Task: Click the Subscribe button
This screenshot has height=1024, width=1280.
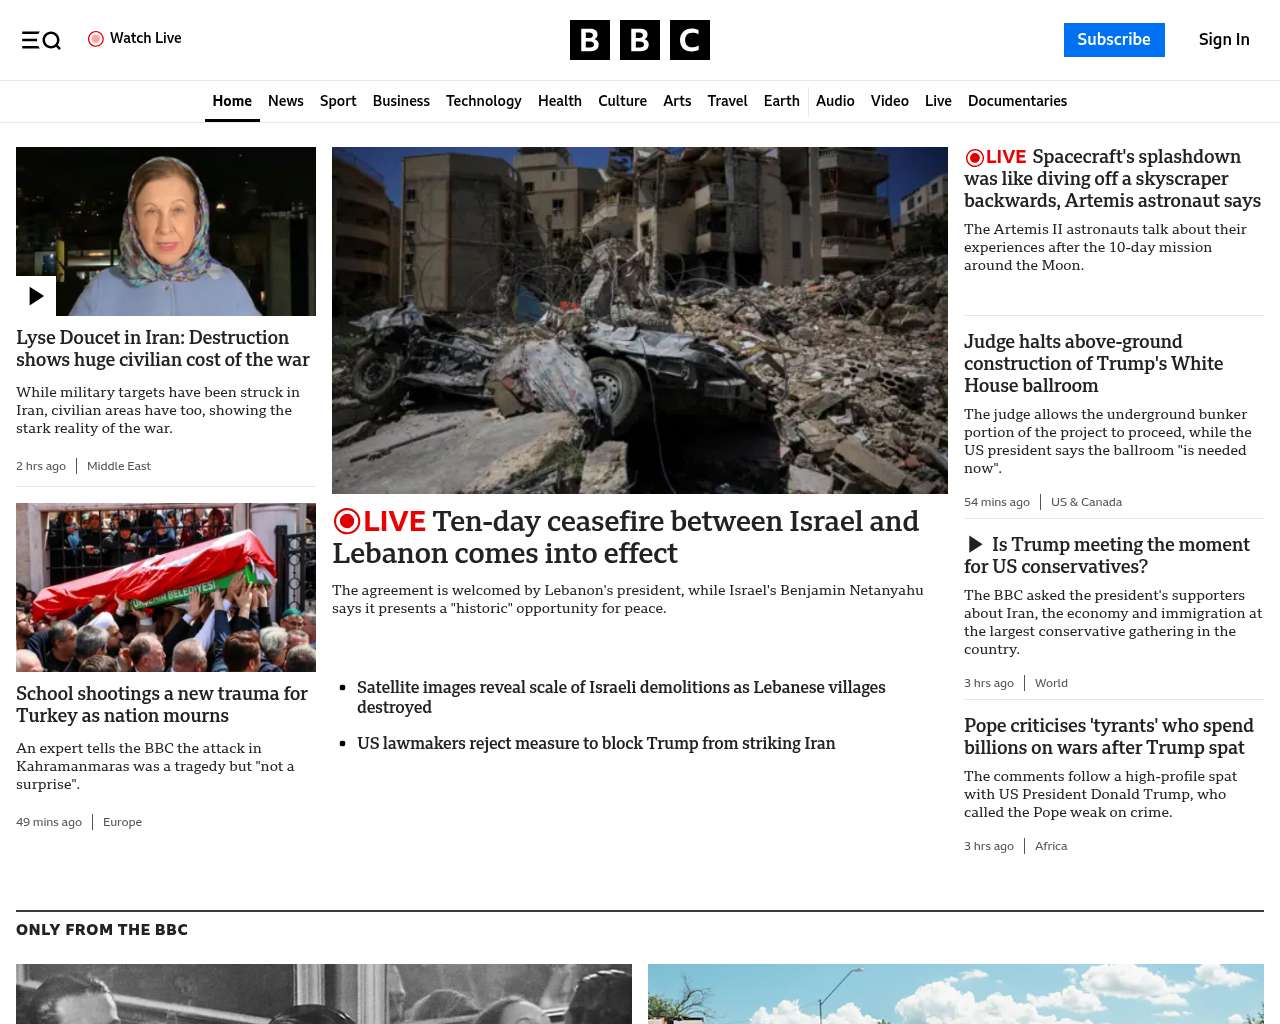Action: (1114, 40)
